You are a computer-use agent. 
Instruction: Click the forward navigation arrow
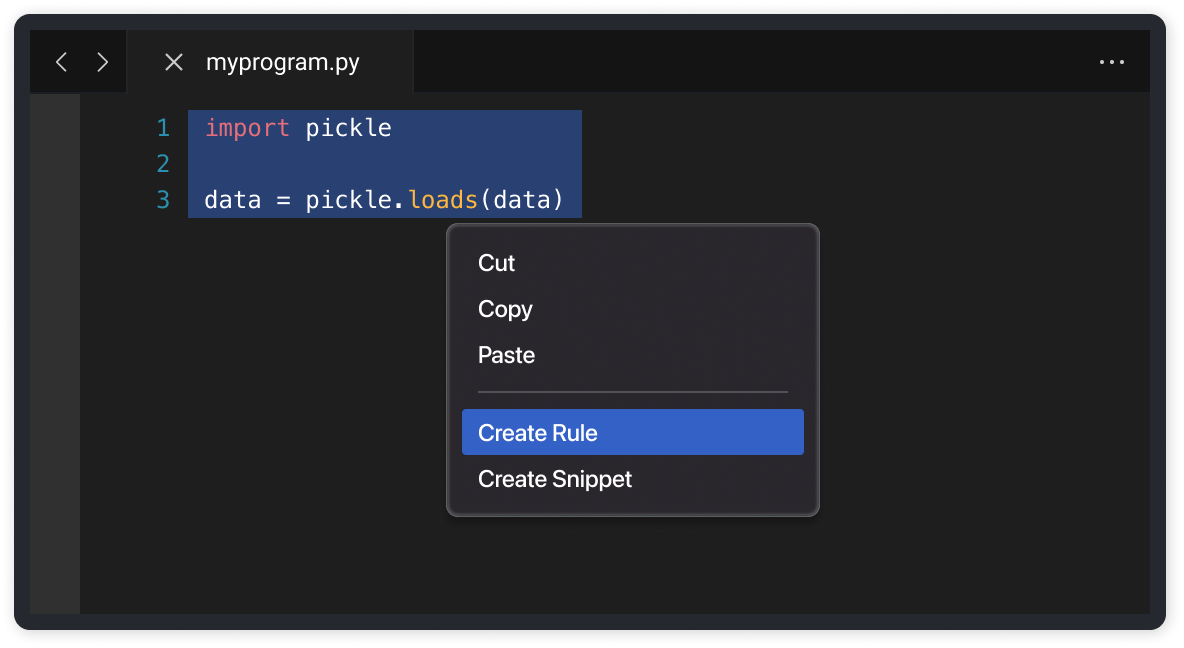tap(101, 61)
